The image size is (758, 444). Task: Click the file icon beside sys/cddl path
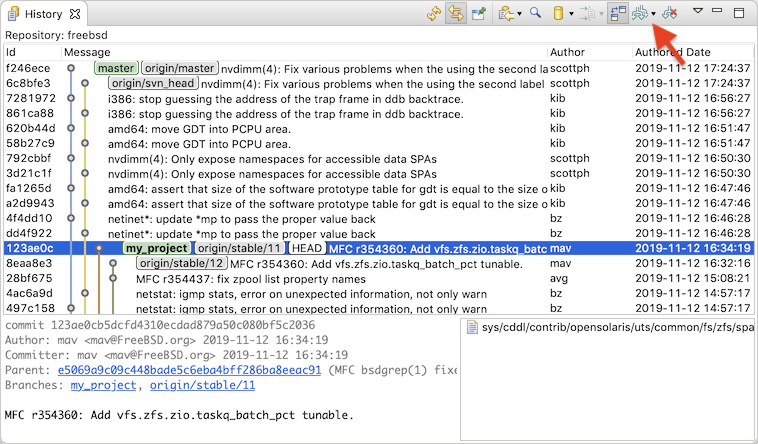472,327
